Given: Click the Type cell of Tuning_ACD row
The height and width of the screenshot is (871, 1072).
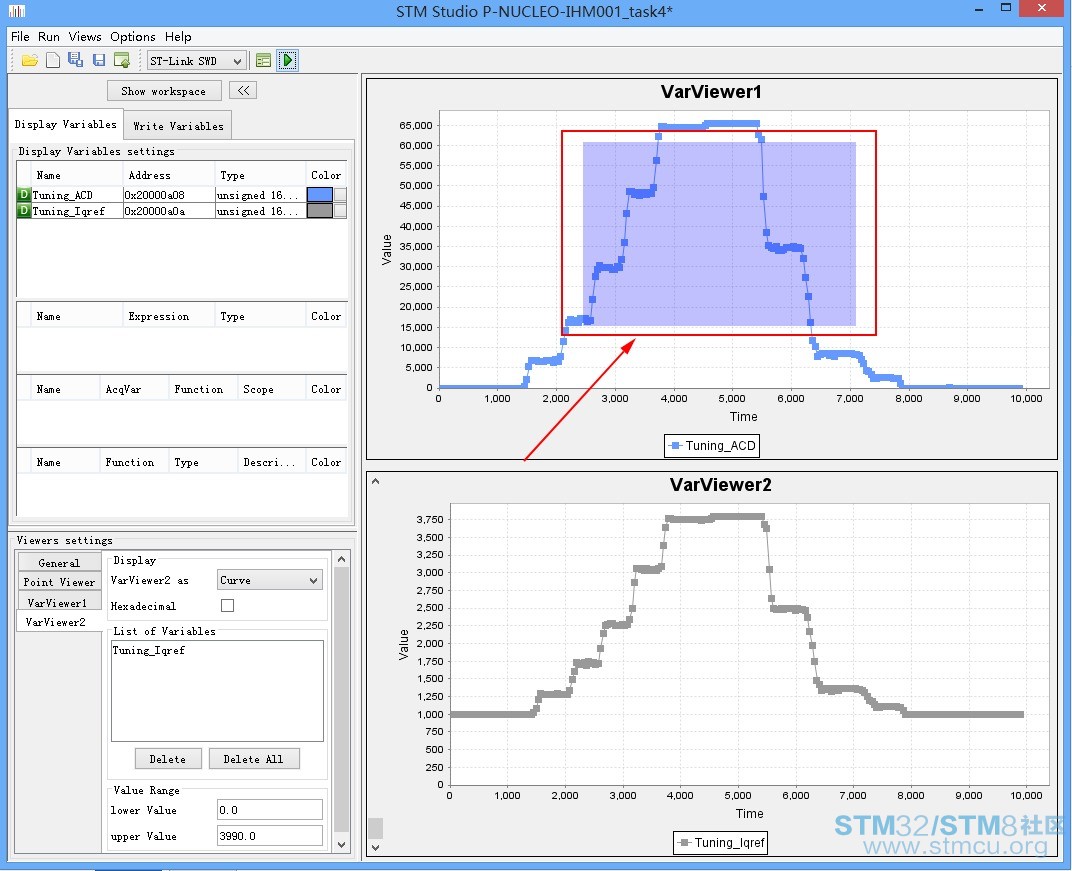Looking at the screenshot, I should point(260,195).
